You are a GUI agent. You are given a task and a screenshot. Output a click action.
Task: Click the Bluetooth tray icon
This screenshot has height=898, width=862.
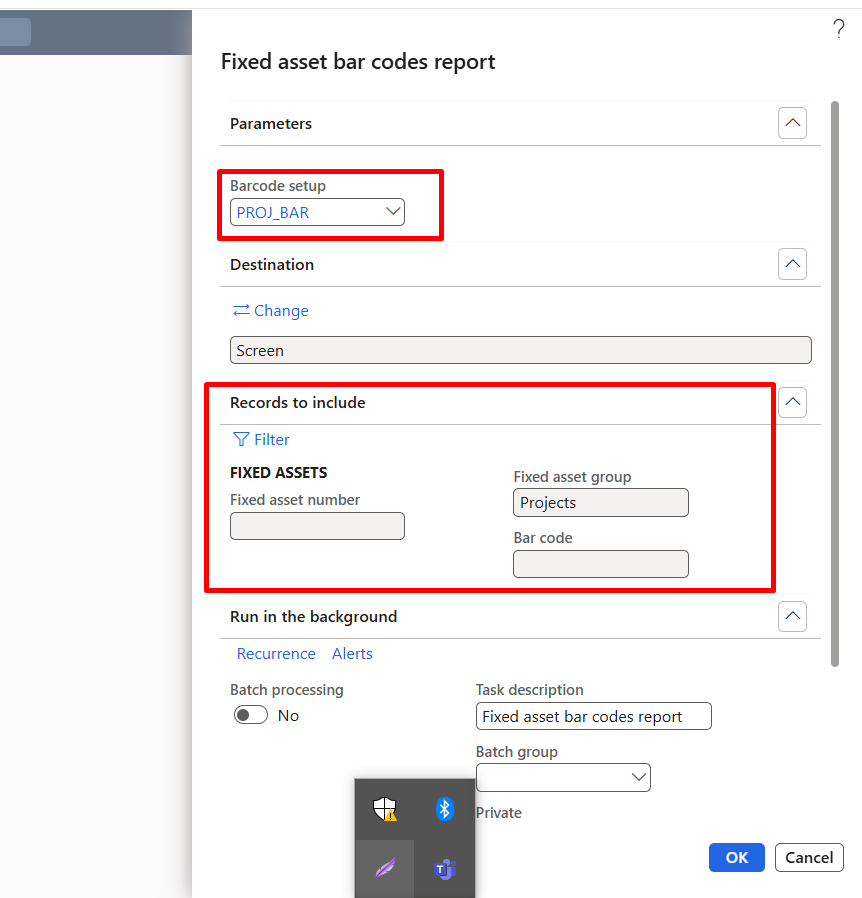[445, 809]
